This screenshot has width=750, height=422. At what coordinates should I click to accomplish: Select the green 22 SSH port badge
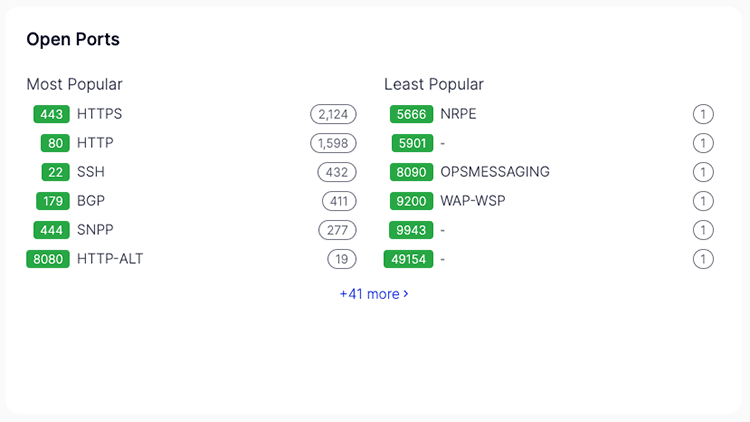55,172
